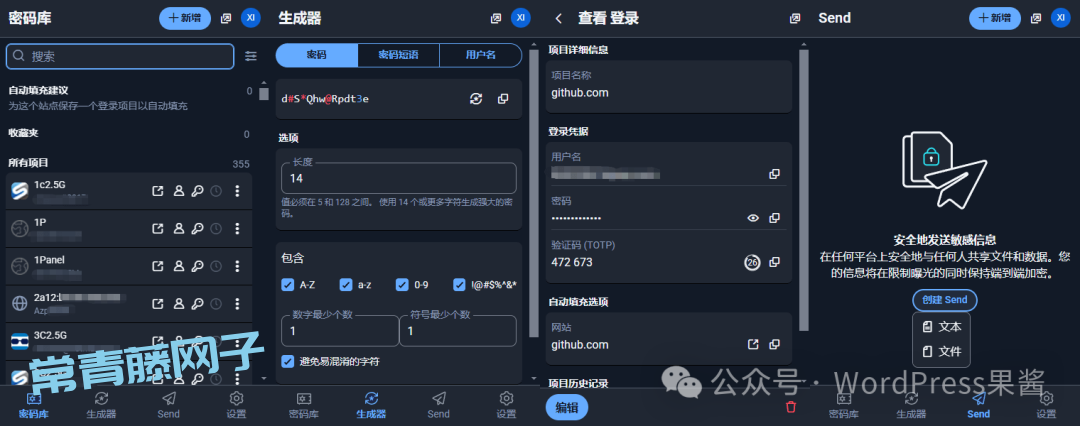Launch the 1P item website

point(158,228)
